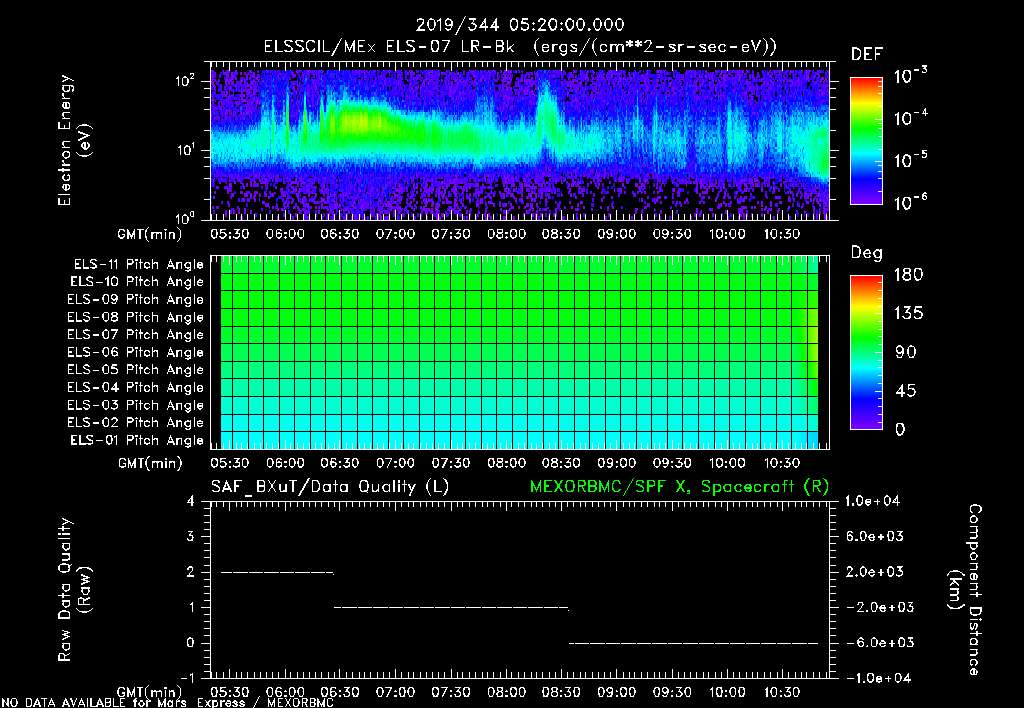The height and width of the screenshot is (708, 1024).
Task: Click the 08:30 tick on spectrogram time axis
Action: 561,234
